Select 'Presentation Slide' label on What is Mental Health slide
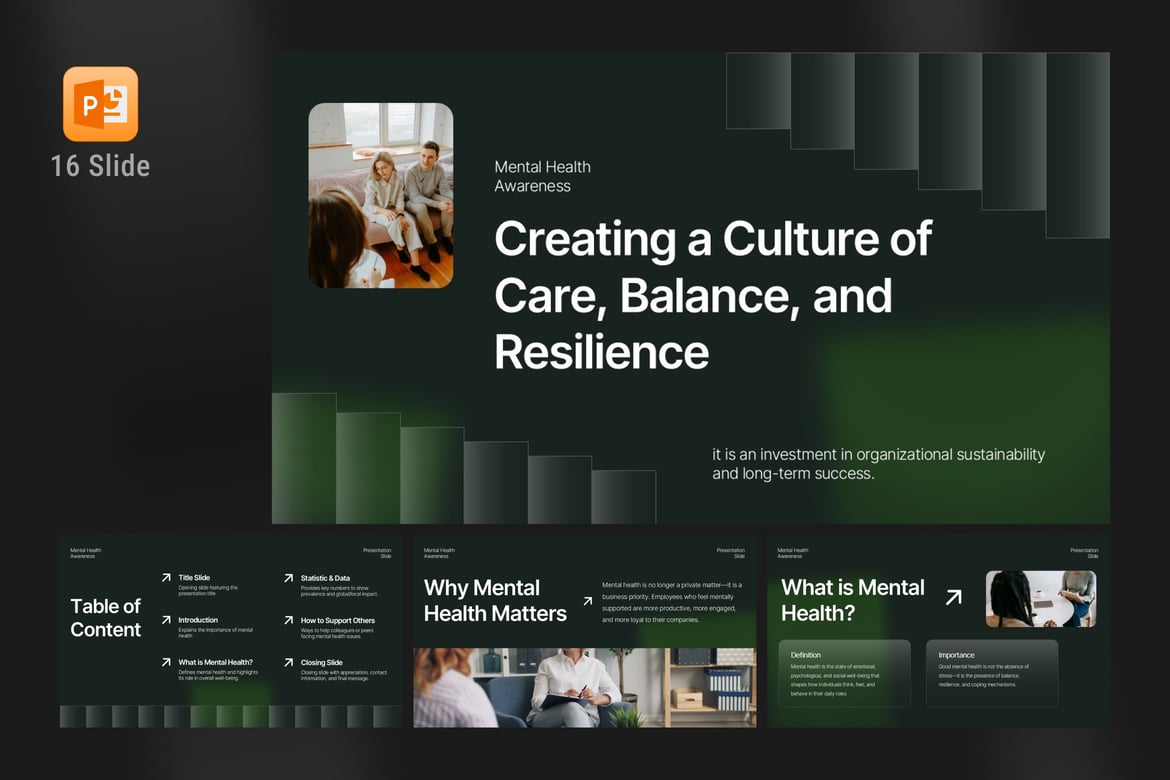Screen dimensions: 1170x780 coord(1084,553)
